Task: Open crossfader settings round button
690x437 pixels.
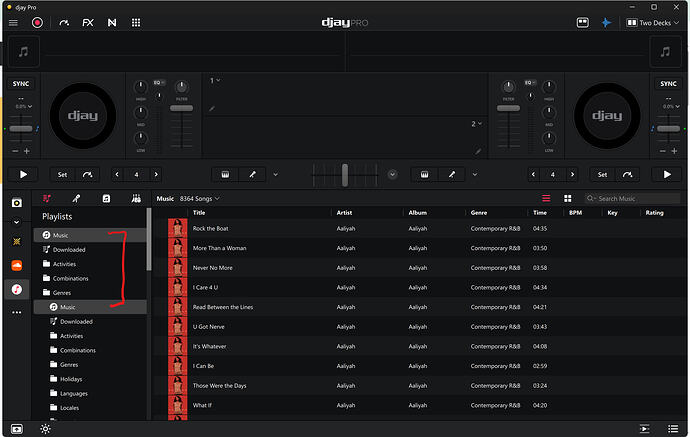Action: click(x=393, y=175)
